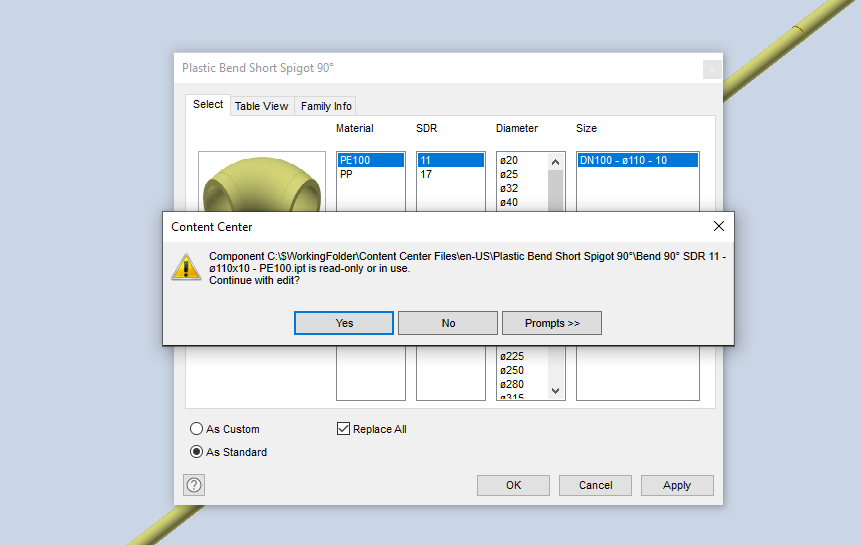
Task: Pick diameter ø20
Action: 522,160
